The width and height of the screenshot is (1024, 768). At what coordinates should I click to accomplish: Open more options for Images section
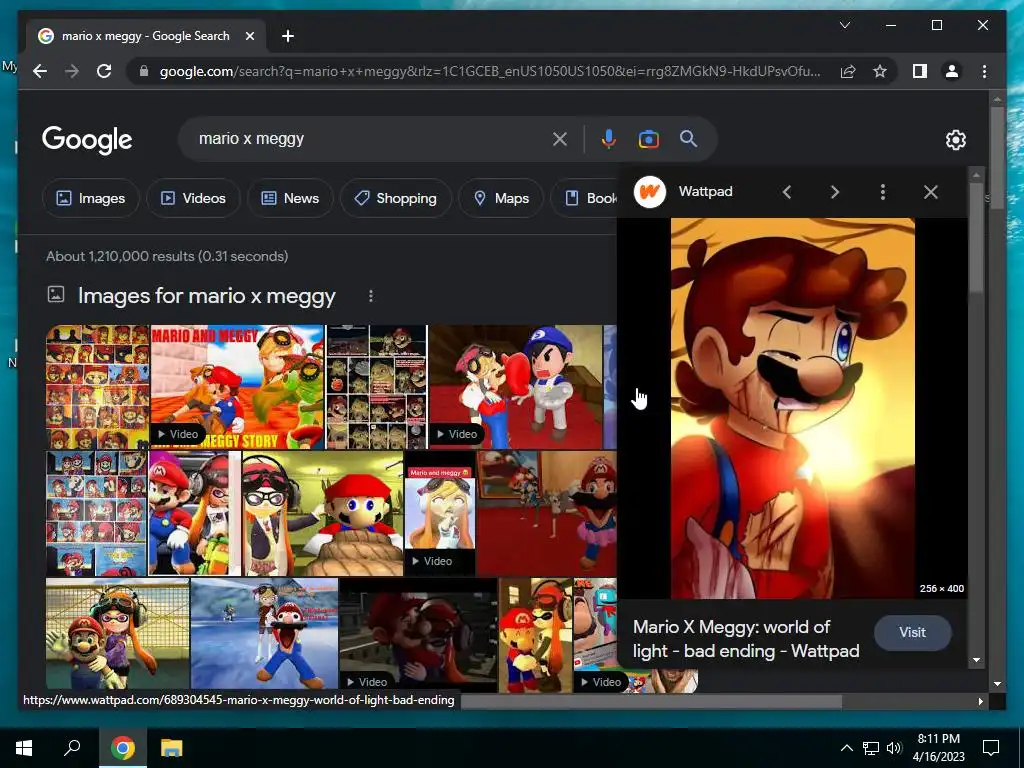(x=370, y=296)
